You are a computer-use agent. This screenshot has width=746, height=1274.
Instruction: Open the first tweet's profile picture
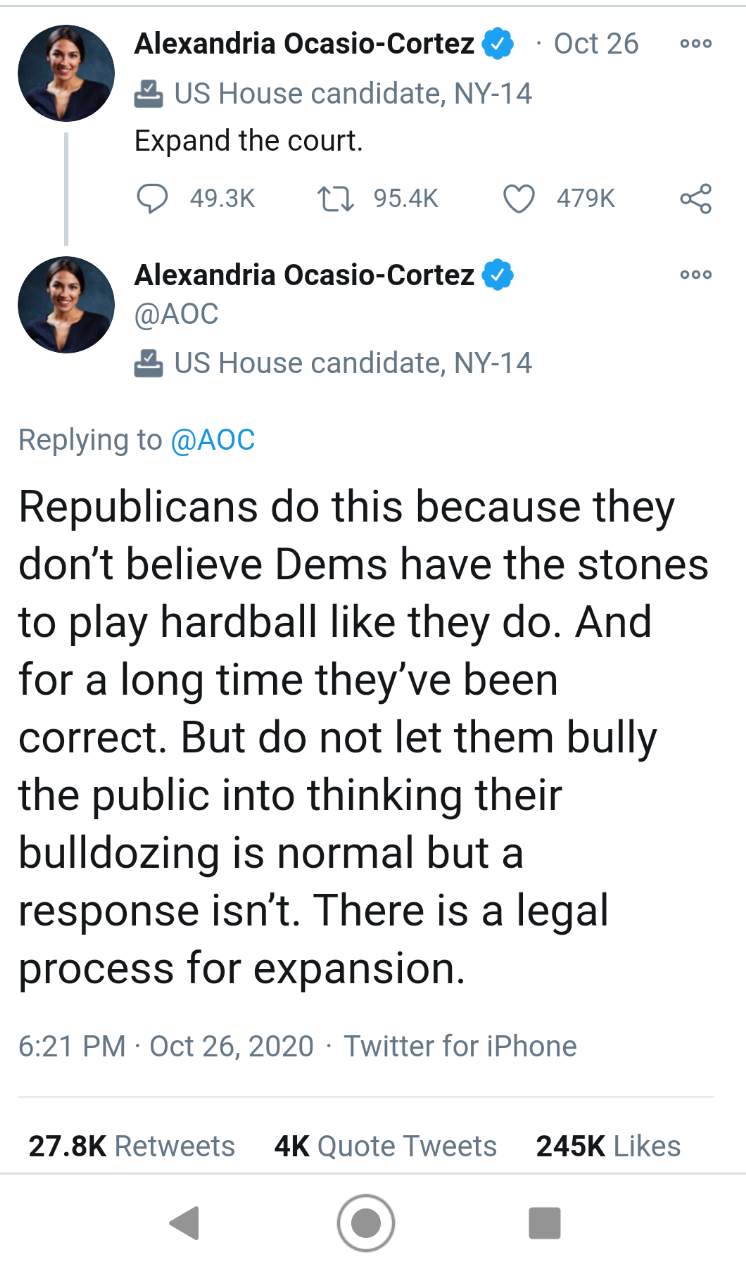coord(67,73)
